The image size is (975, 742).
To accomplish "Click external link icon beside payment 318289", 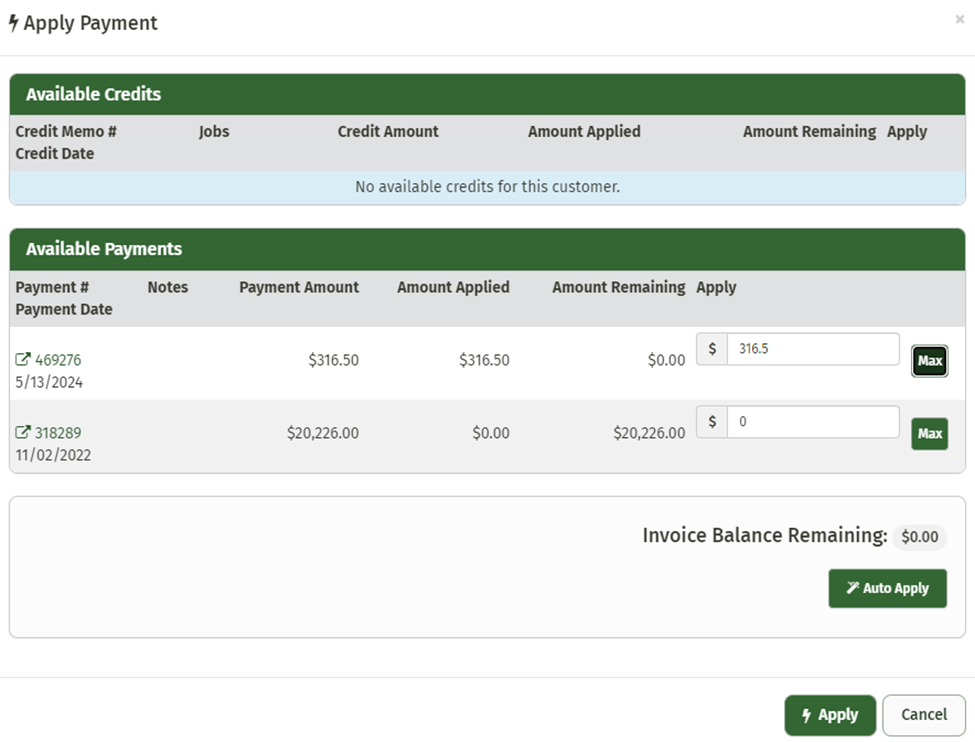I will point(23,433).
